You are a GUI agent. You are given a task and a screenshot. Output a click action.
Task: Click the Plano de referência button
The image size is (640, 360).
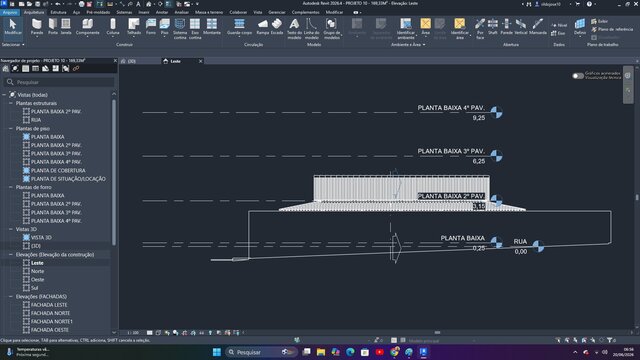(612, 29)
